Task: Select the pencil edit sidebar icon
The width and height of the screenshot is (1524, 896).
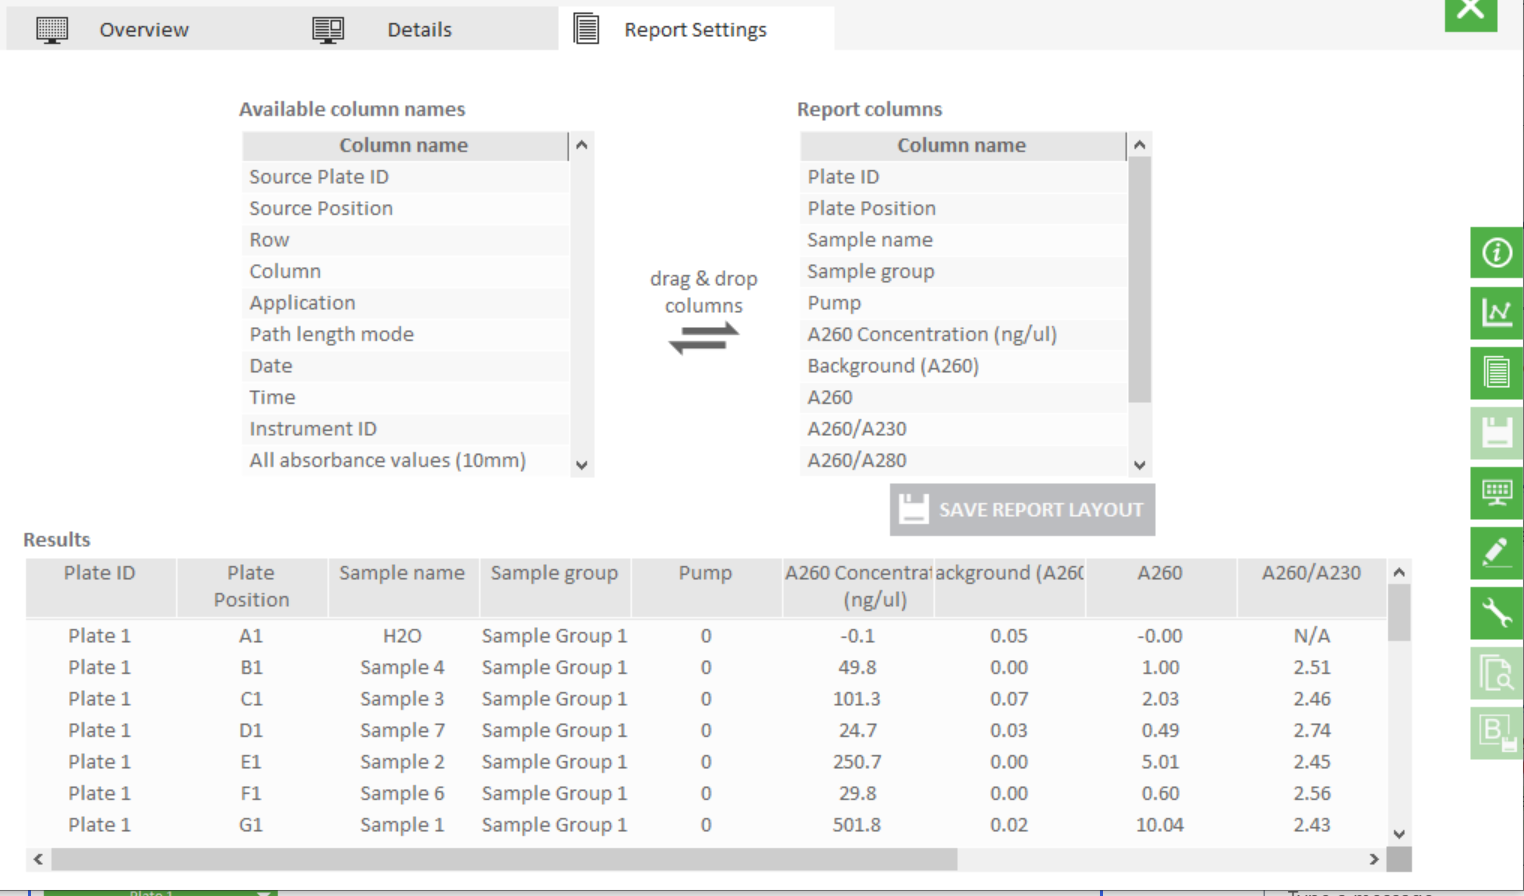Action: coord(1496,553)
